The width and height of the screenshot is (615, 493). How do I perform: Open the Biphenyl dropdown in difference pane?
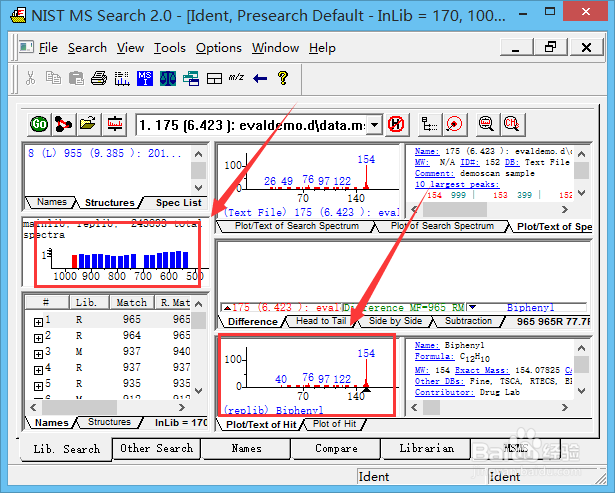472,307
